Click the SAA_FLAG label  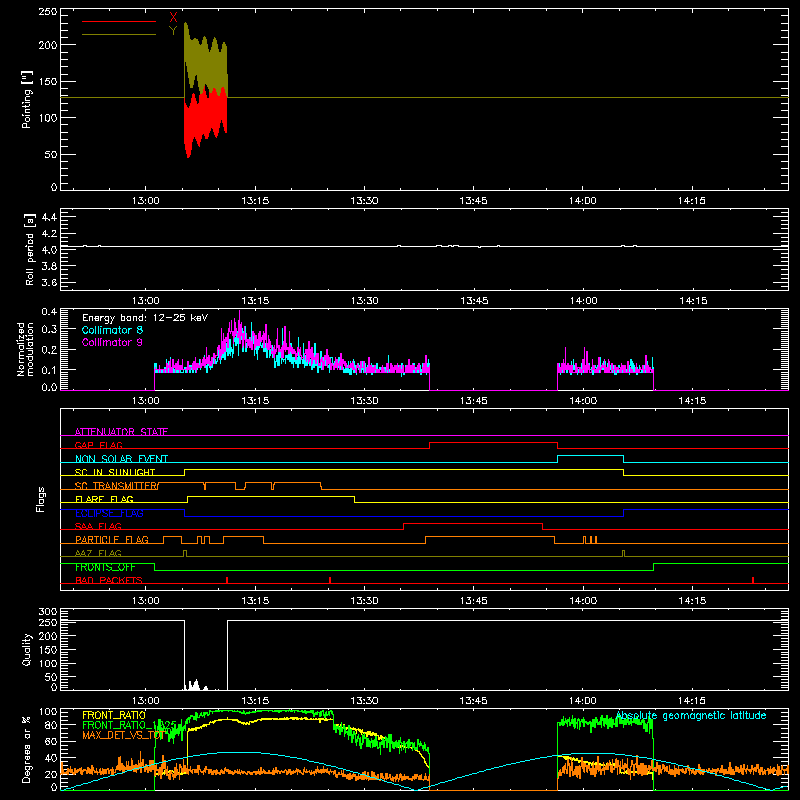pyautogui.click(x=98, y=526)
